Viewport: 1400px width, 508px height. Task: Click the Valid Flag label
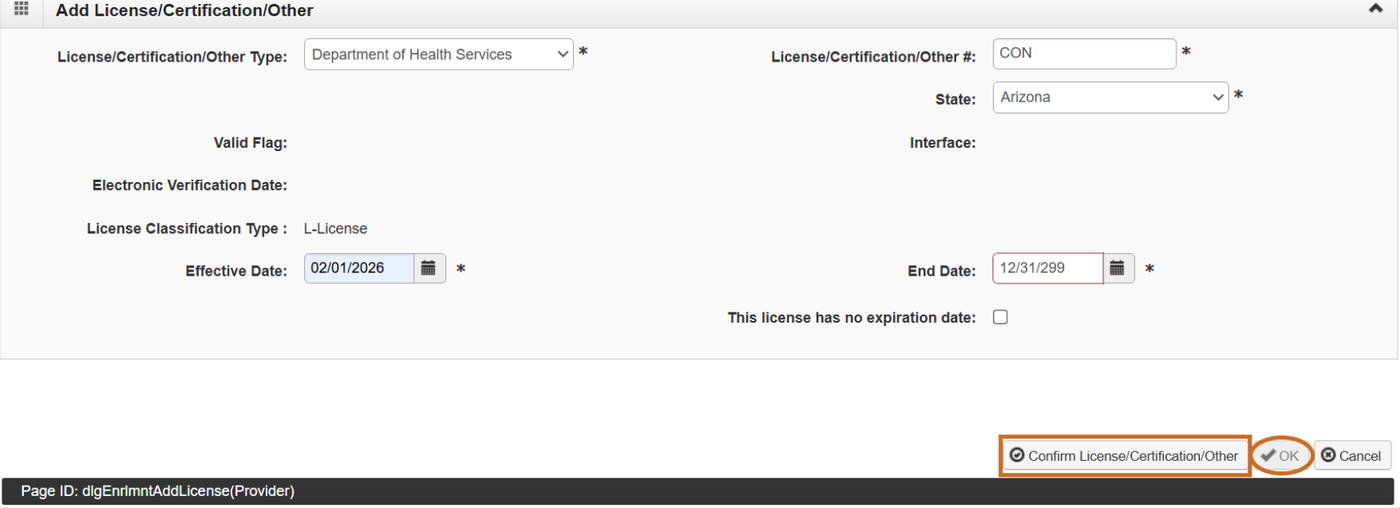(x=250, y=143)
